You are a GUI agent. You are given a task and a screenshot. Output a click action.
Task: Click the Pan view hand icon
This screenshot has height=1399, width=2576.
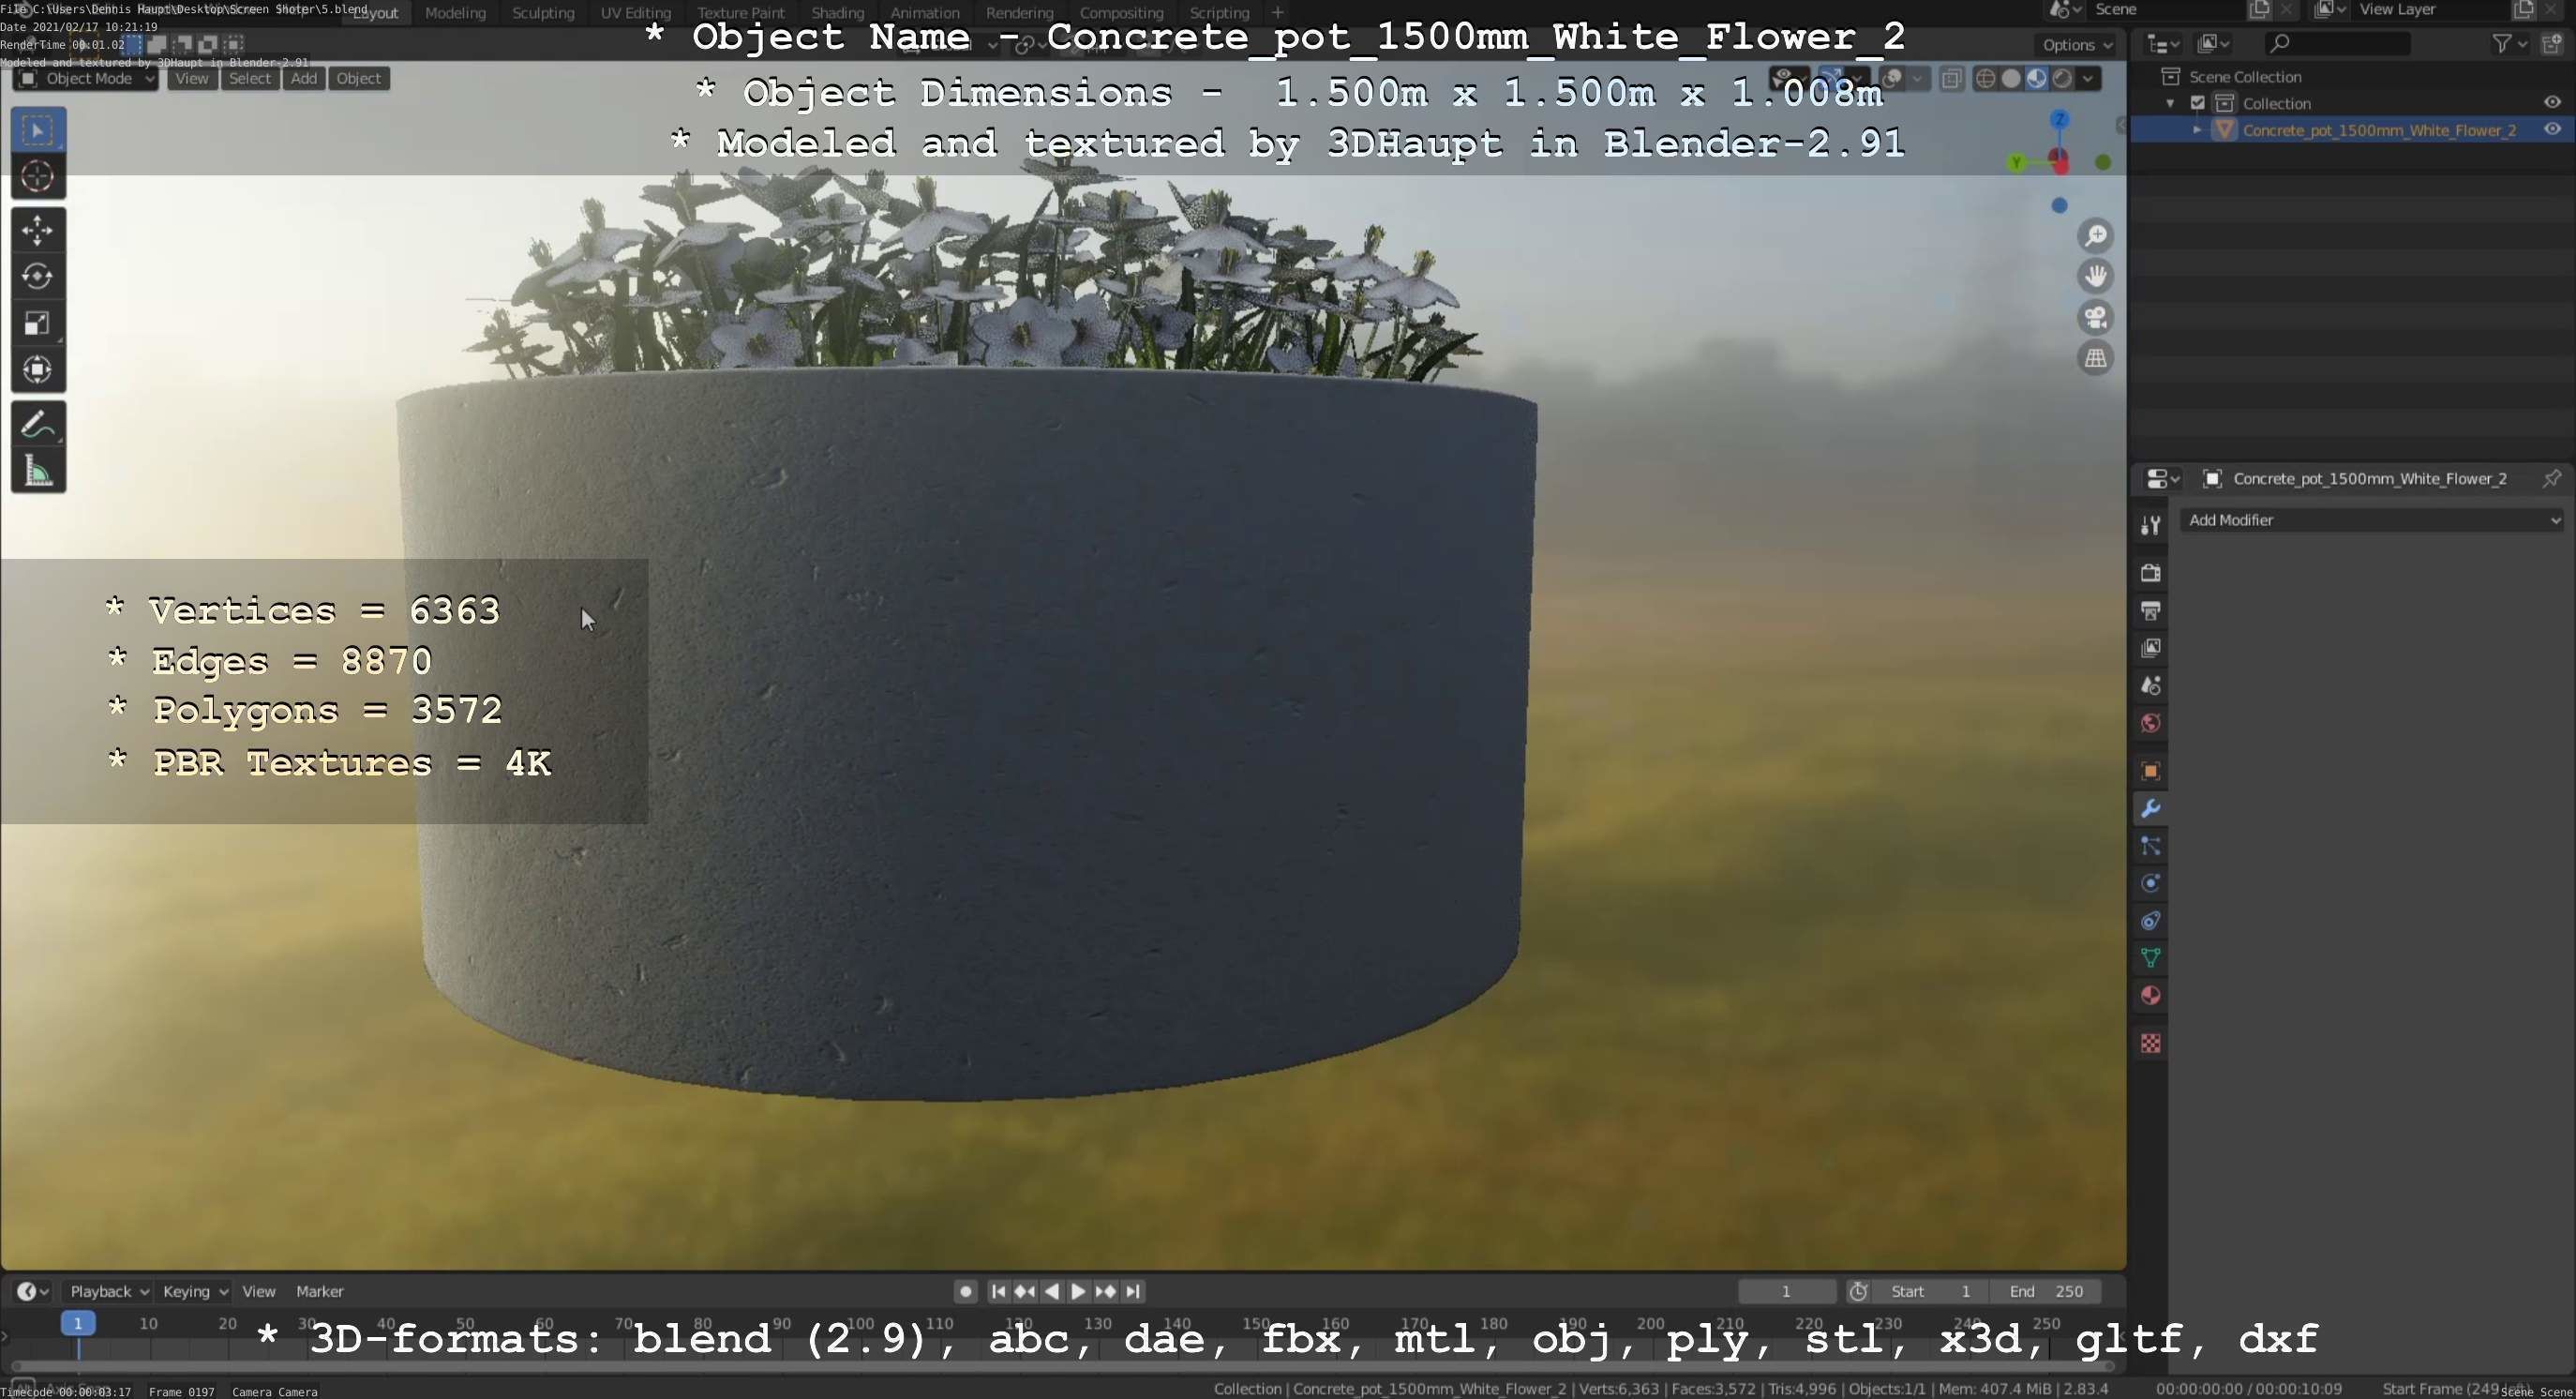tap(2096, 277)
